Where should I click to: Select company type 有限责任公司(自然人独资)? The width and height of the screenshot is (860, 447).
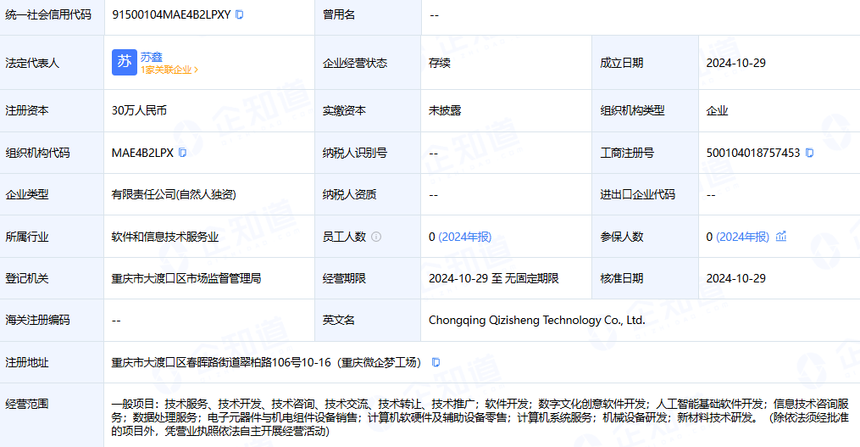[x=174, y=194]
